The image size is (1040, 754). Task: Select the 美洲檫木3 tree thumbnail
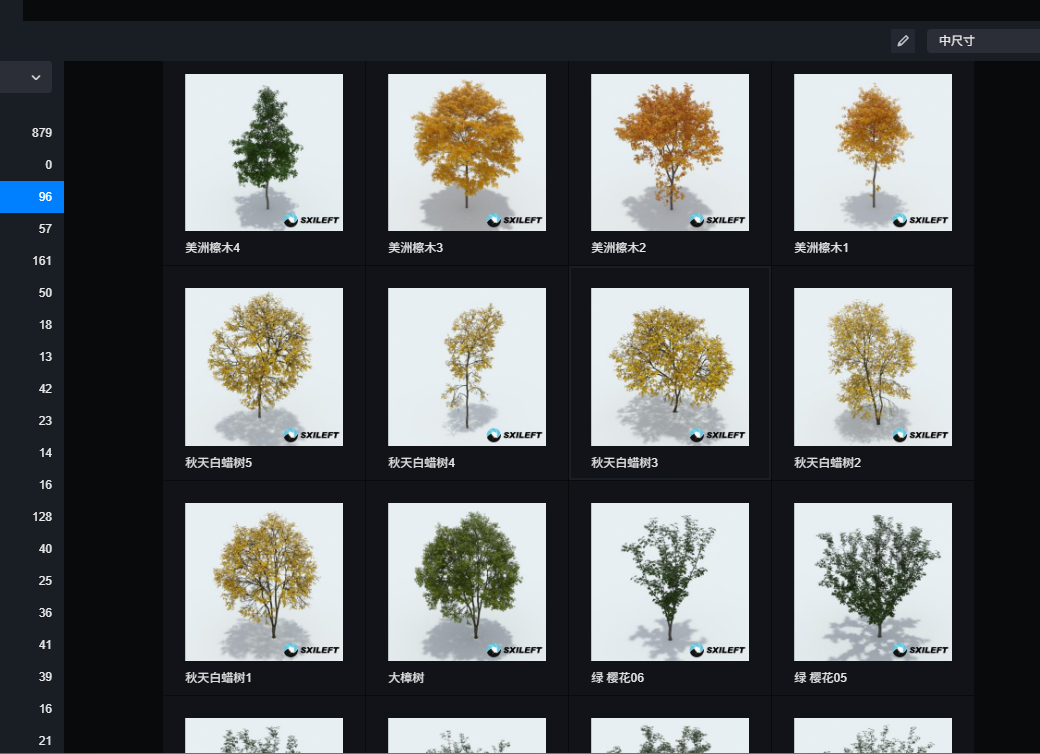(x=467, y=153)
